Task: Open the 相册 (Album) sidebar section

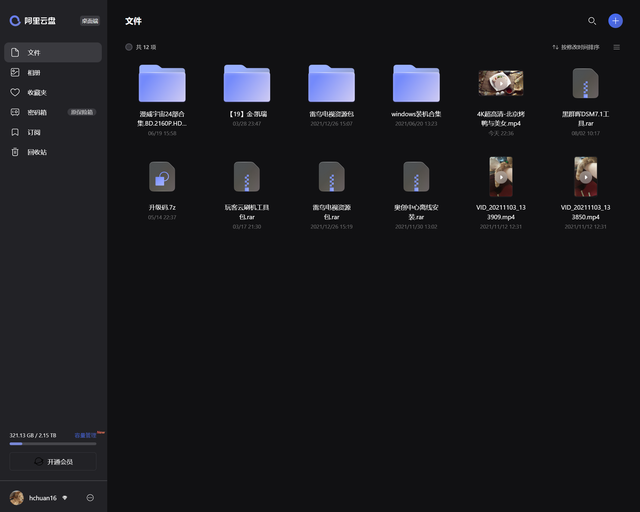Action: (53, 72)
